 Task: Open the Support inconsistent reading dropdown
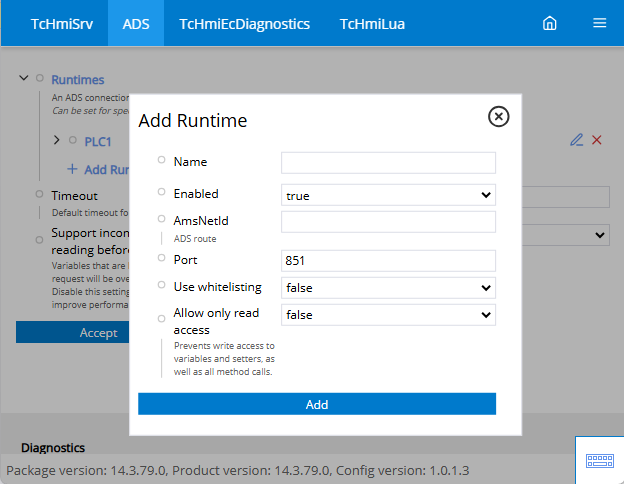point(566,235)
